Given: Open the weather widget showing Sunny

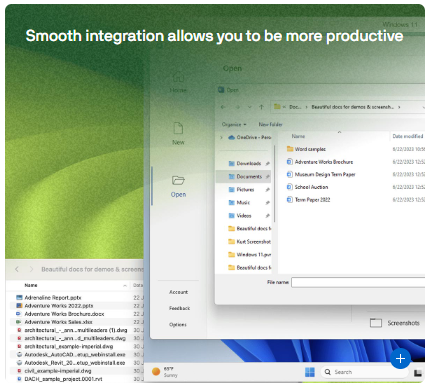Looking at the screenshot, I should pyautogui.click(x=165, y=372).
